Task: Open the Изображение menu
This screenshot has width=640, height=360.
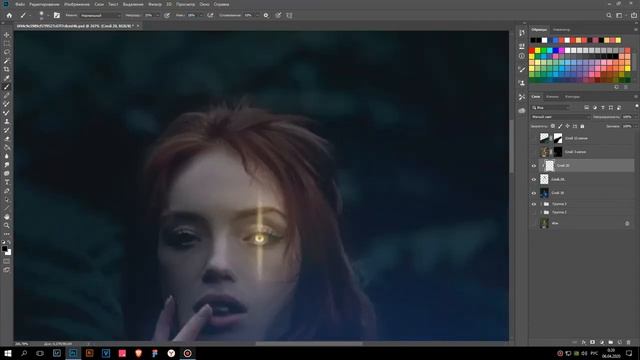Action: coord(77,4)
